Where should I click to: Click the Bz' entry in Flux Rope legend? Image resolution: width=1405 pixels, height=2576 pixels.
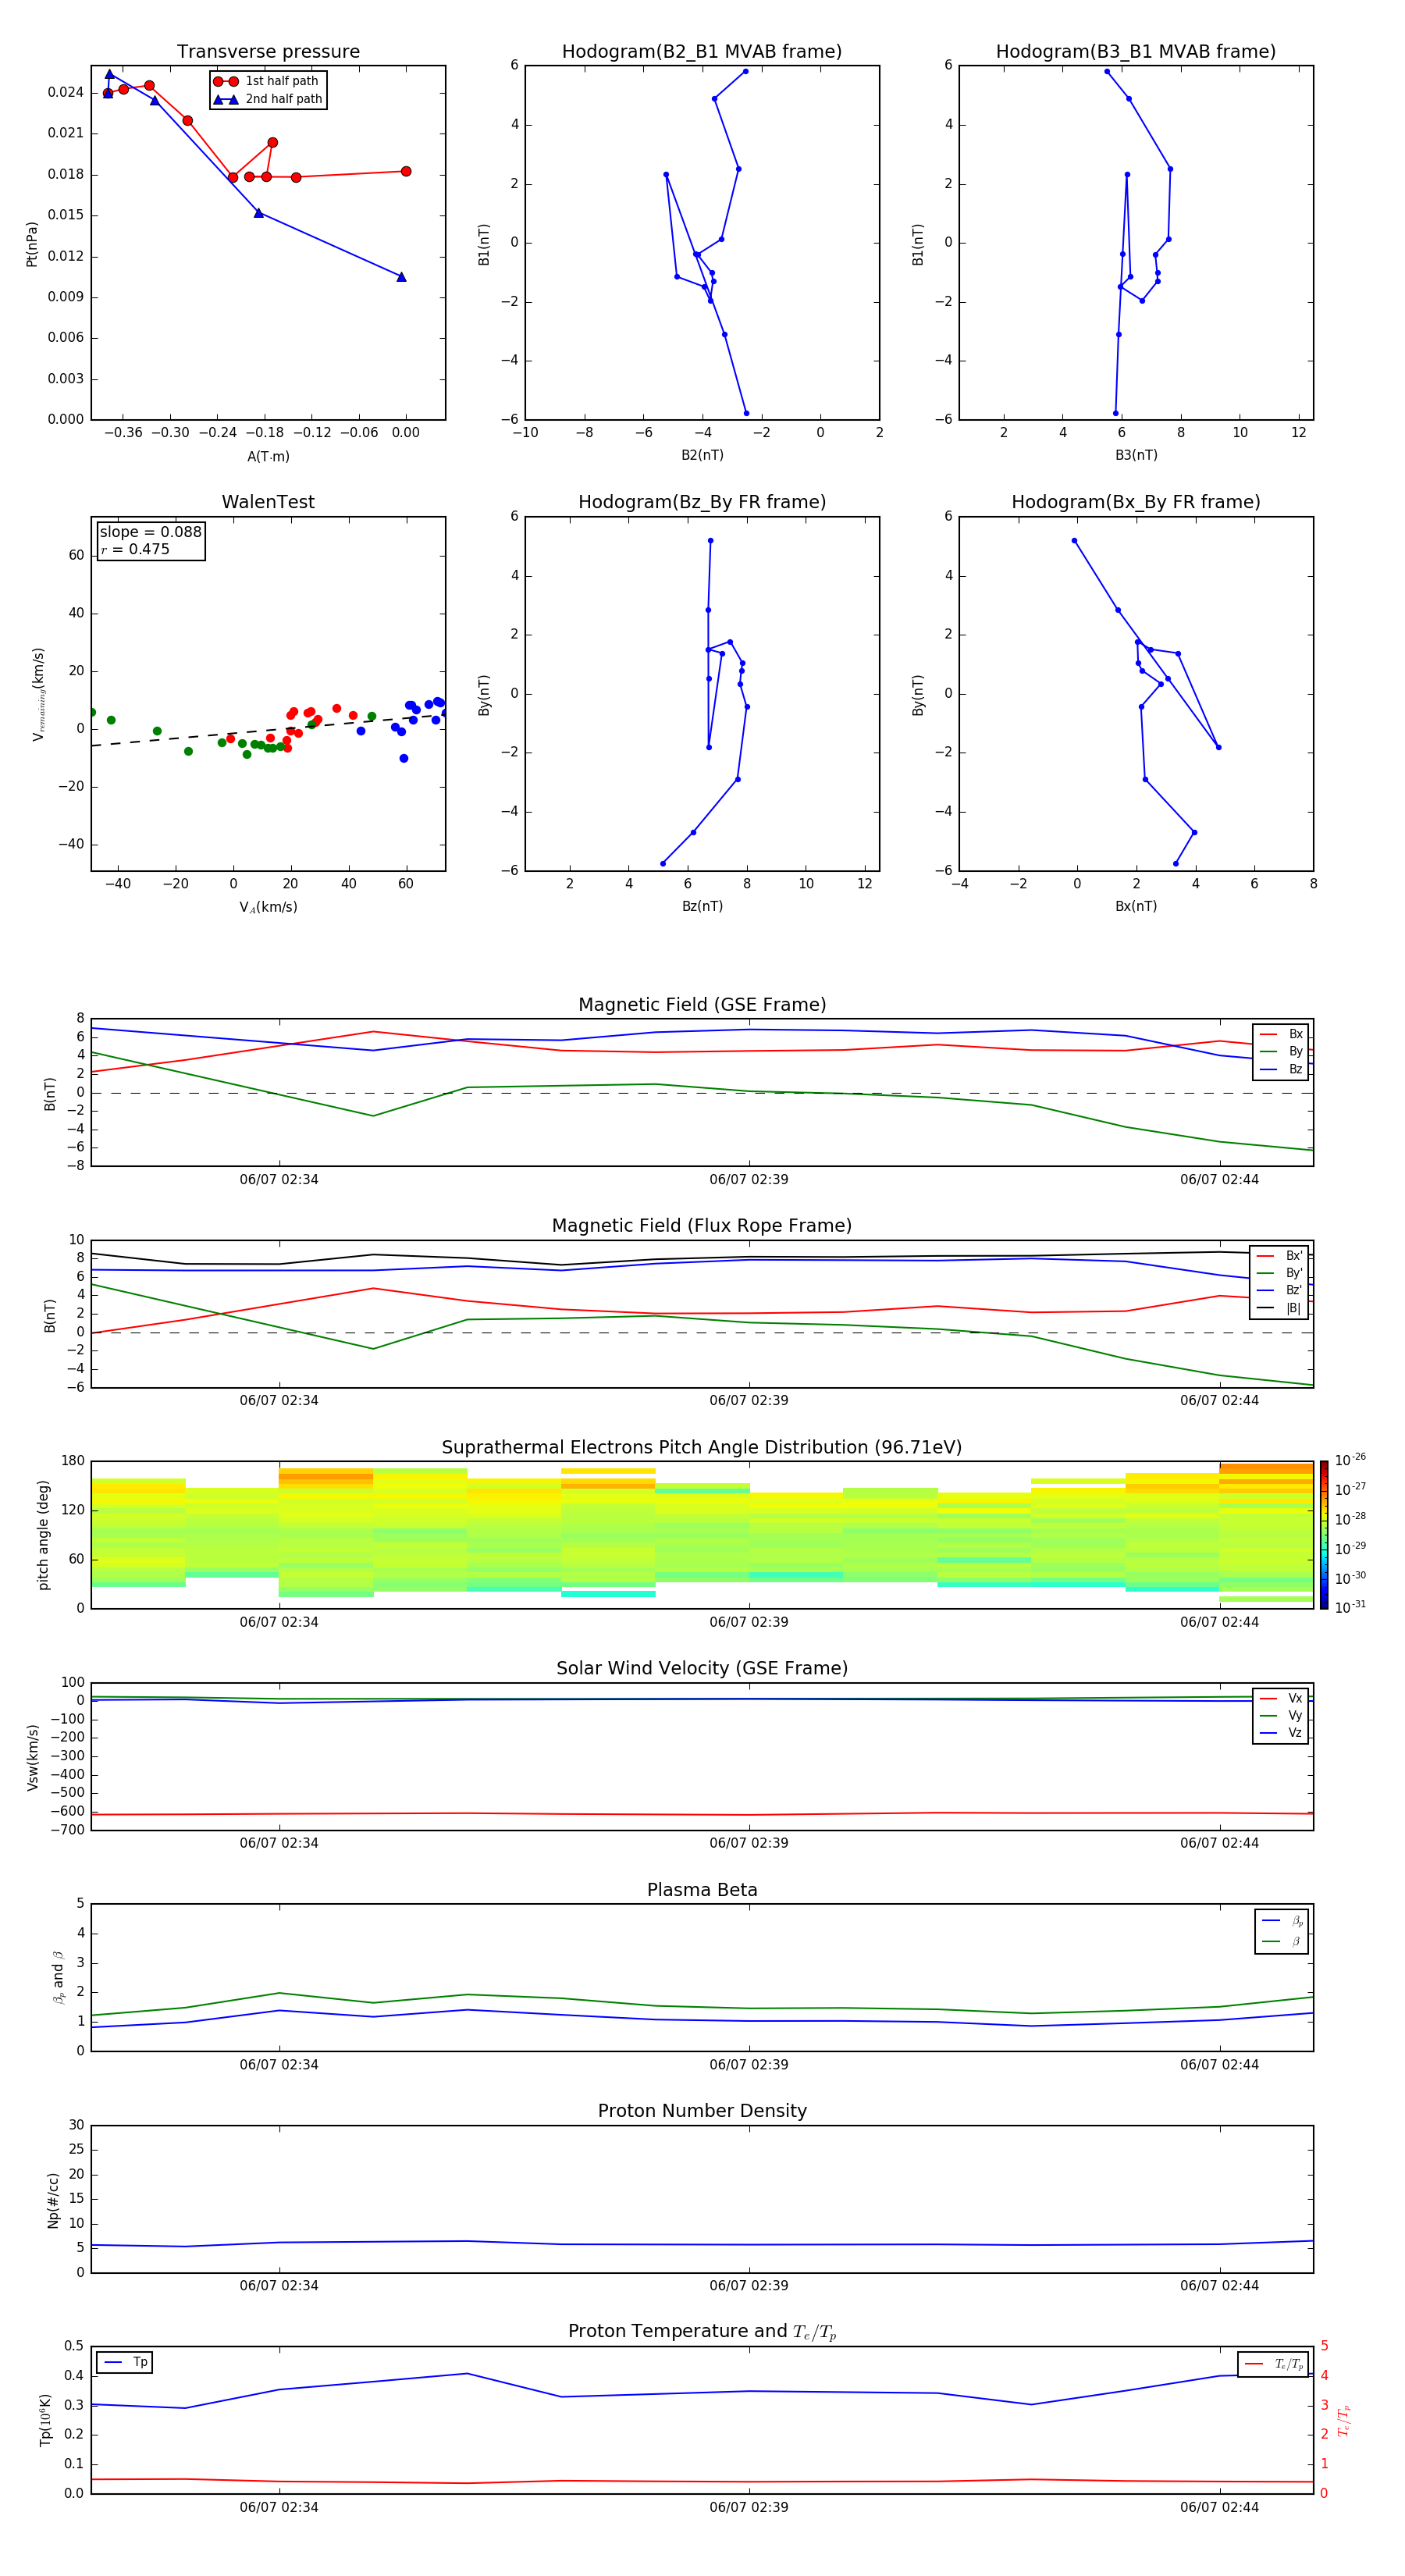click(x=1279, y=1290)
